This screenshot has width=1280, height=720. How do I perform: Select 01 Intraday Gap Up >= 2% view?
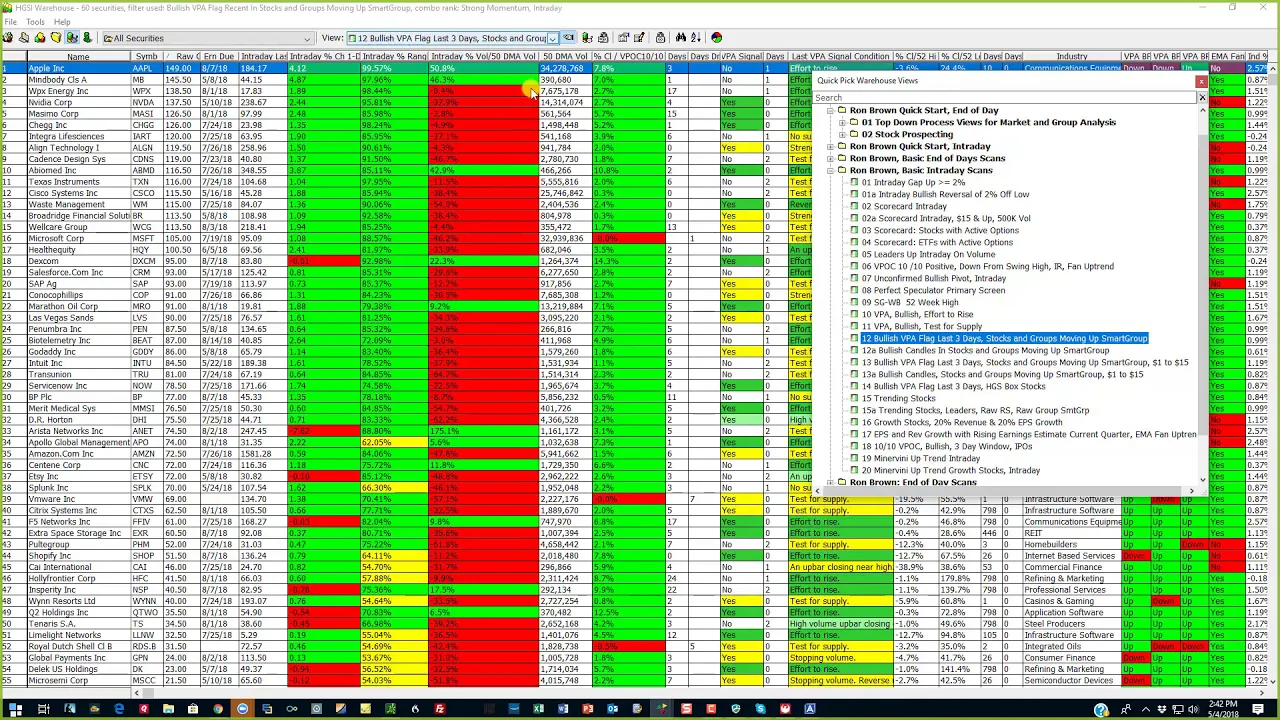tap(913, 182)
